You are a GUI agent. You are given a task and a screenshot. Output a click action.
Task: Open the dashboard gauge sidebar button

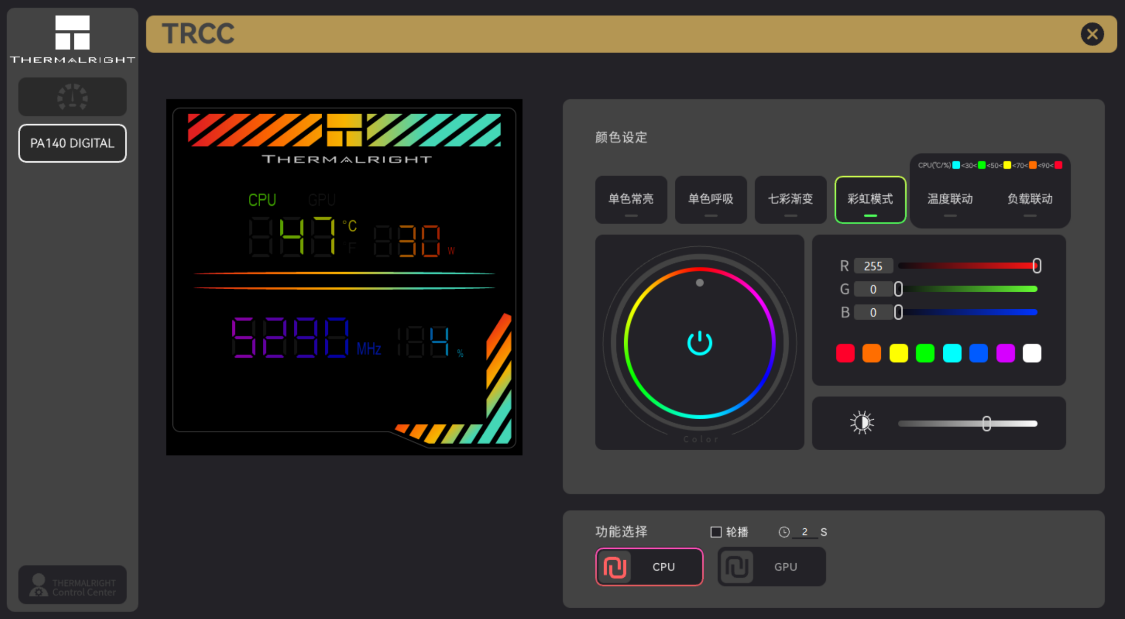[72, 97]
